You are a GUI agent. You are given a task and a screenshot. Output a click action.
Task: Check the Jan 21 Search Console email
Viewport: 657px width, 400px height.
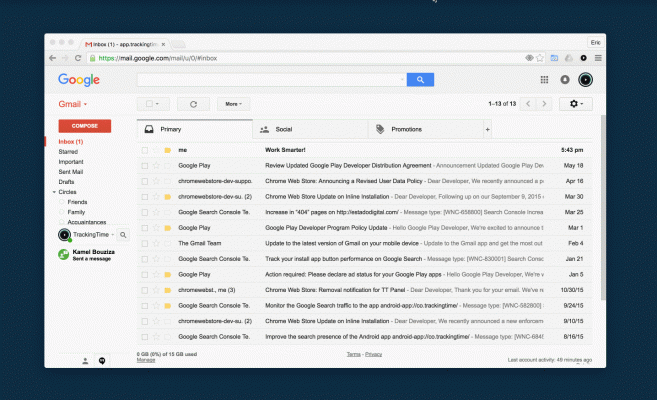coord(145,259)
